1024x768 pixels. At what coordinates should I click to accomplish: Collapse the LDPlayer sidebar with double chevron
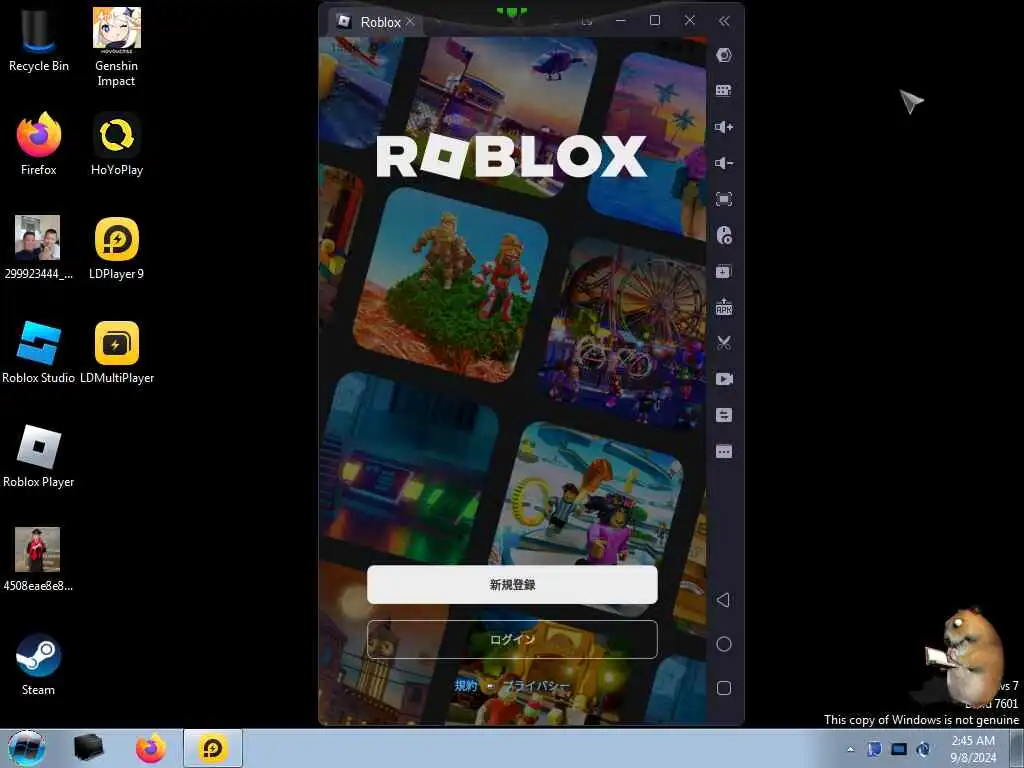click(724, 21)
